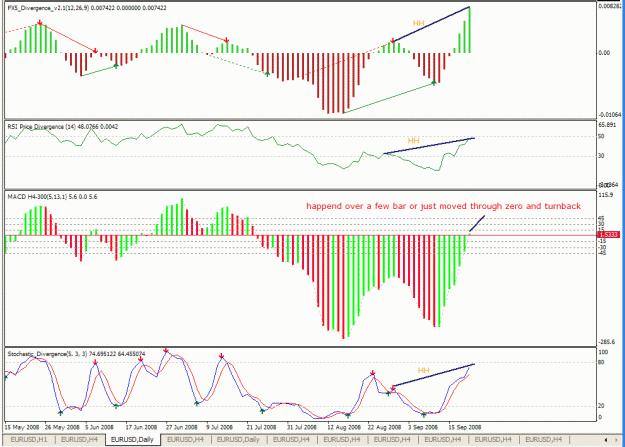The height and width of the screenshot is (447, 625).
Task: Click the 65.891 RSI scale value
Action: pyautogui.click(x=607, y=125)
